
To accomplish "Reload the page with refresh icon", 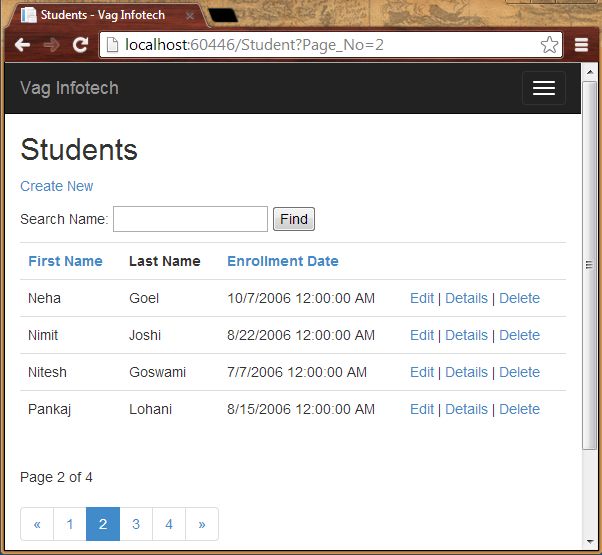I will tap(80, 45).
